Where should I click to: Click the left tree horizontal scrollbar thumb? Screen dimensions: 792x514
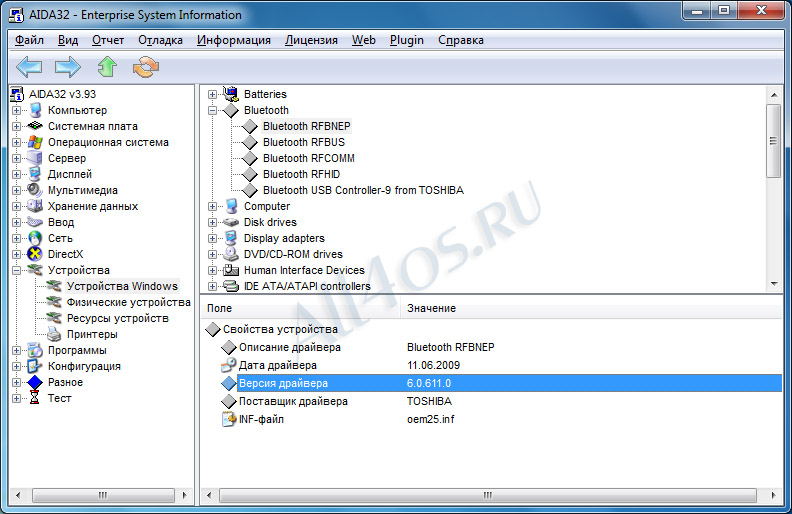pyautogui.click(x=103, y=495)
